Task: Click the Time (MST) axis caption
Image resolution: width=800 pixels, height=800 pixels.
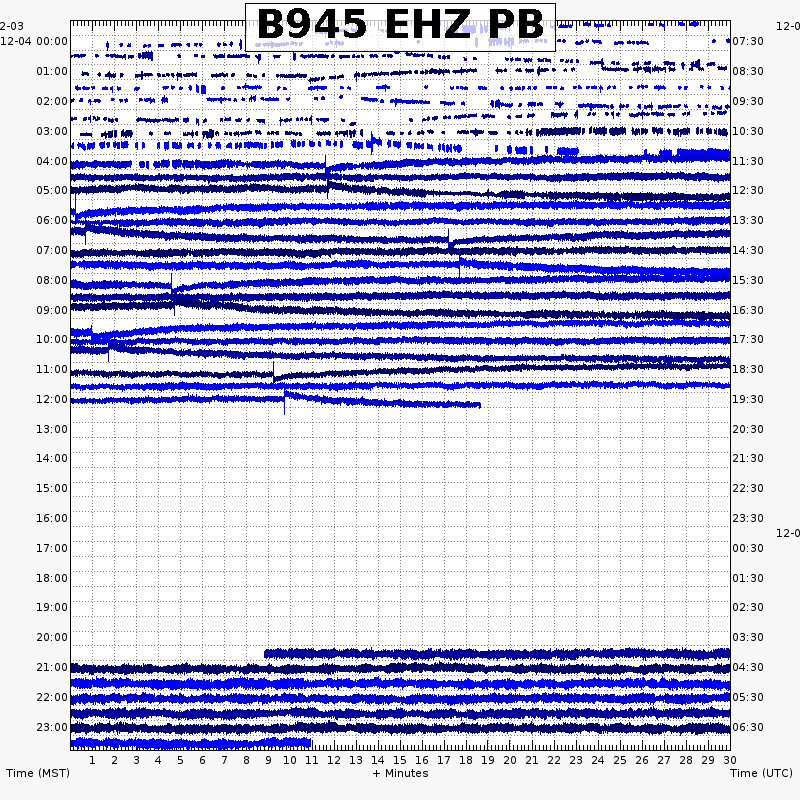Action: tap(38, 773)
